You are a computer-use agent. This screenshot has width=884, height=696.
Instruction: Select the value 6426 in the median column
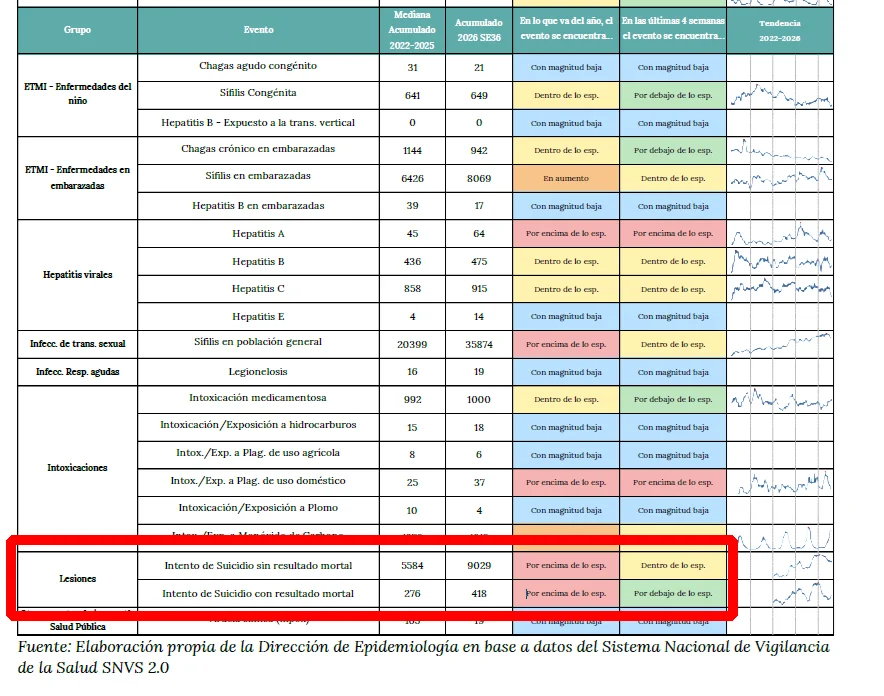click(x=412, y=178)
